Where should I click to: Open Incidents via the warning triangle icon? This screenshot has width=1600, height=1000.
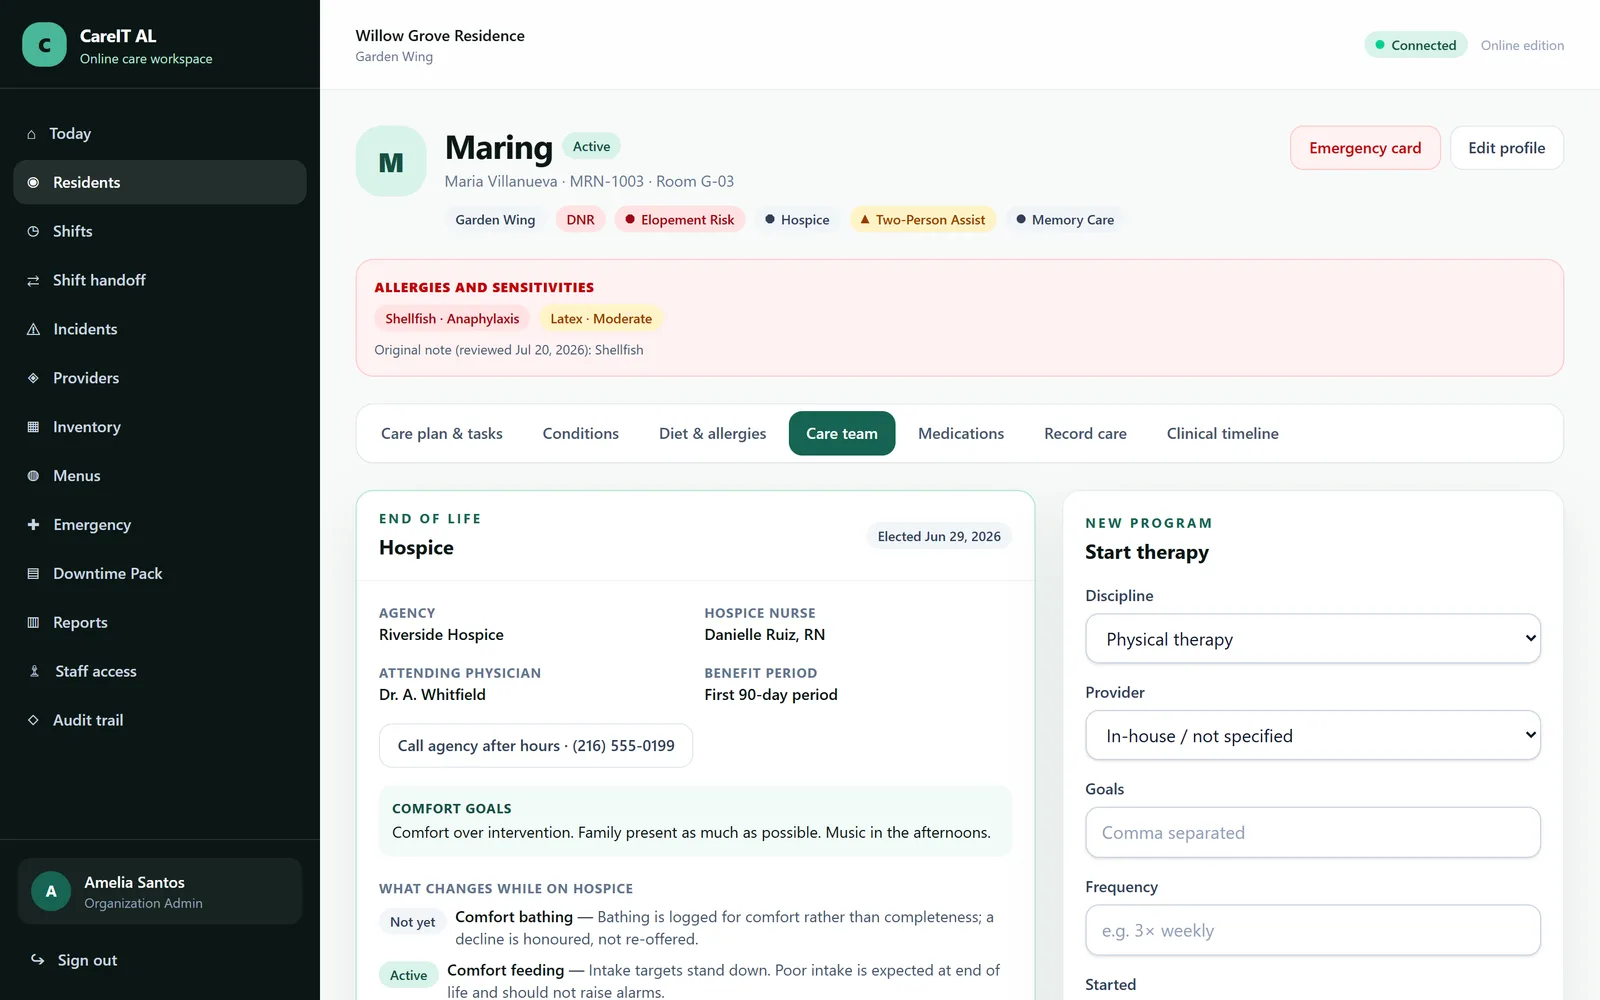pos(33,329)
